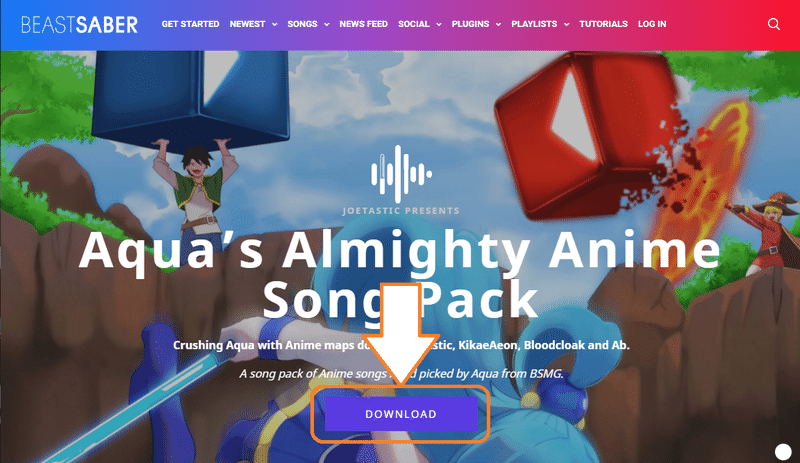Expand the Newest dropdown chevron
This screenshot has width=800, height=463.
(274, 25)
